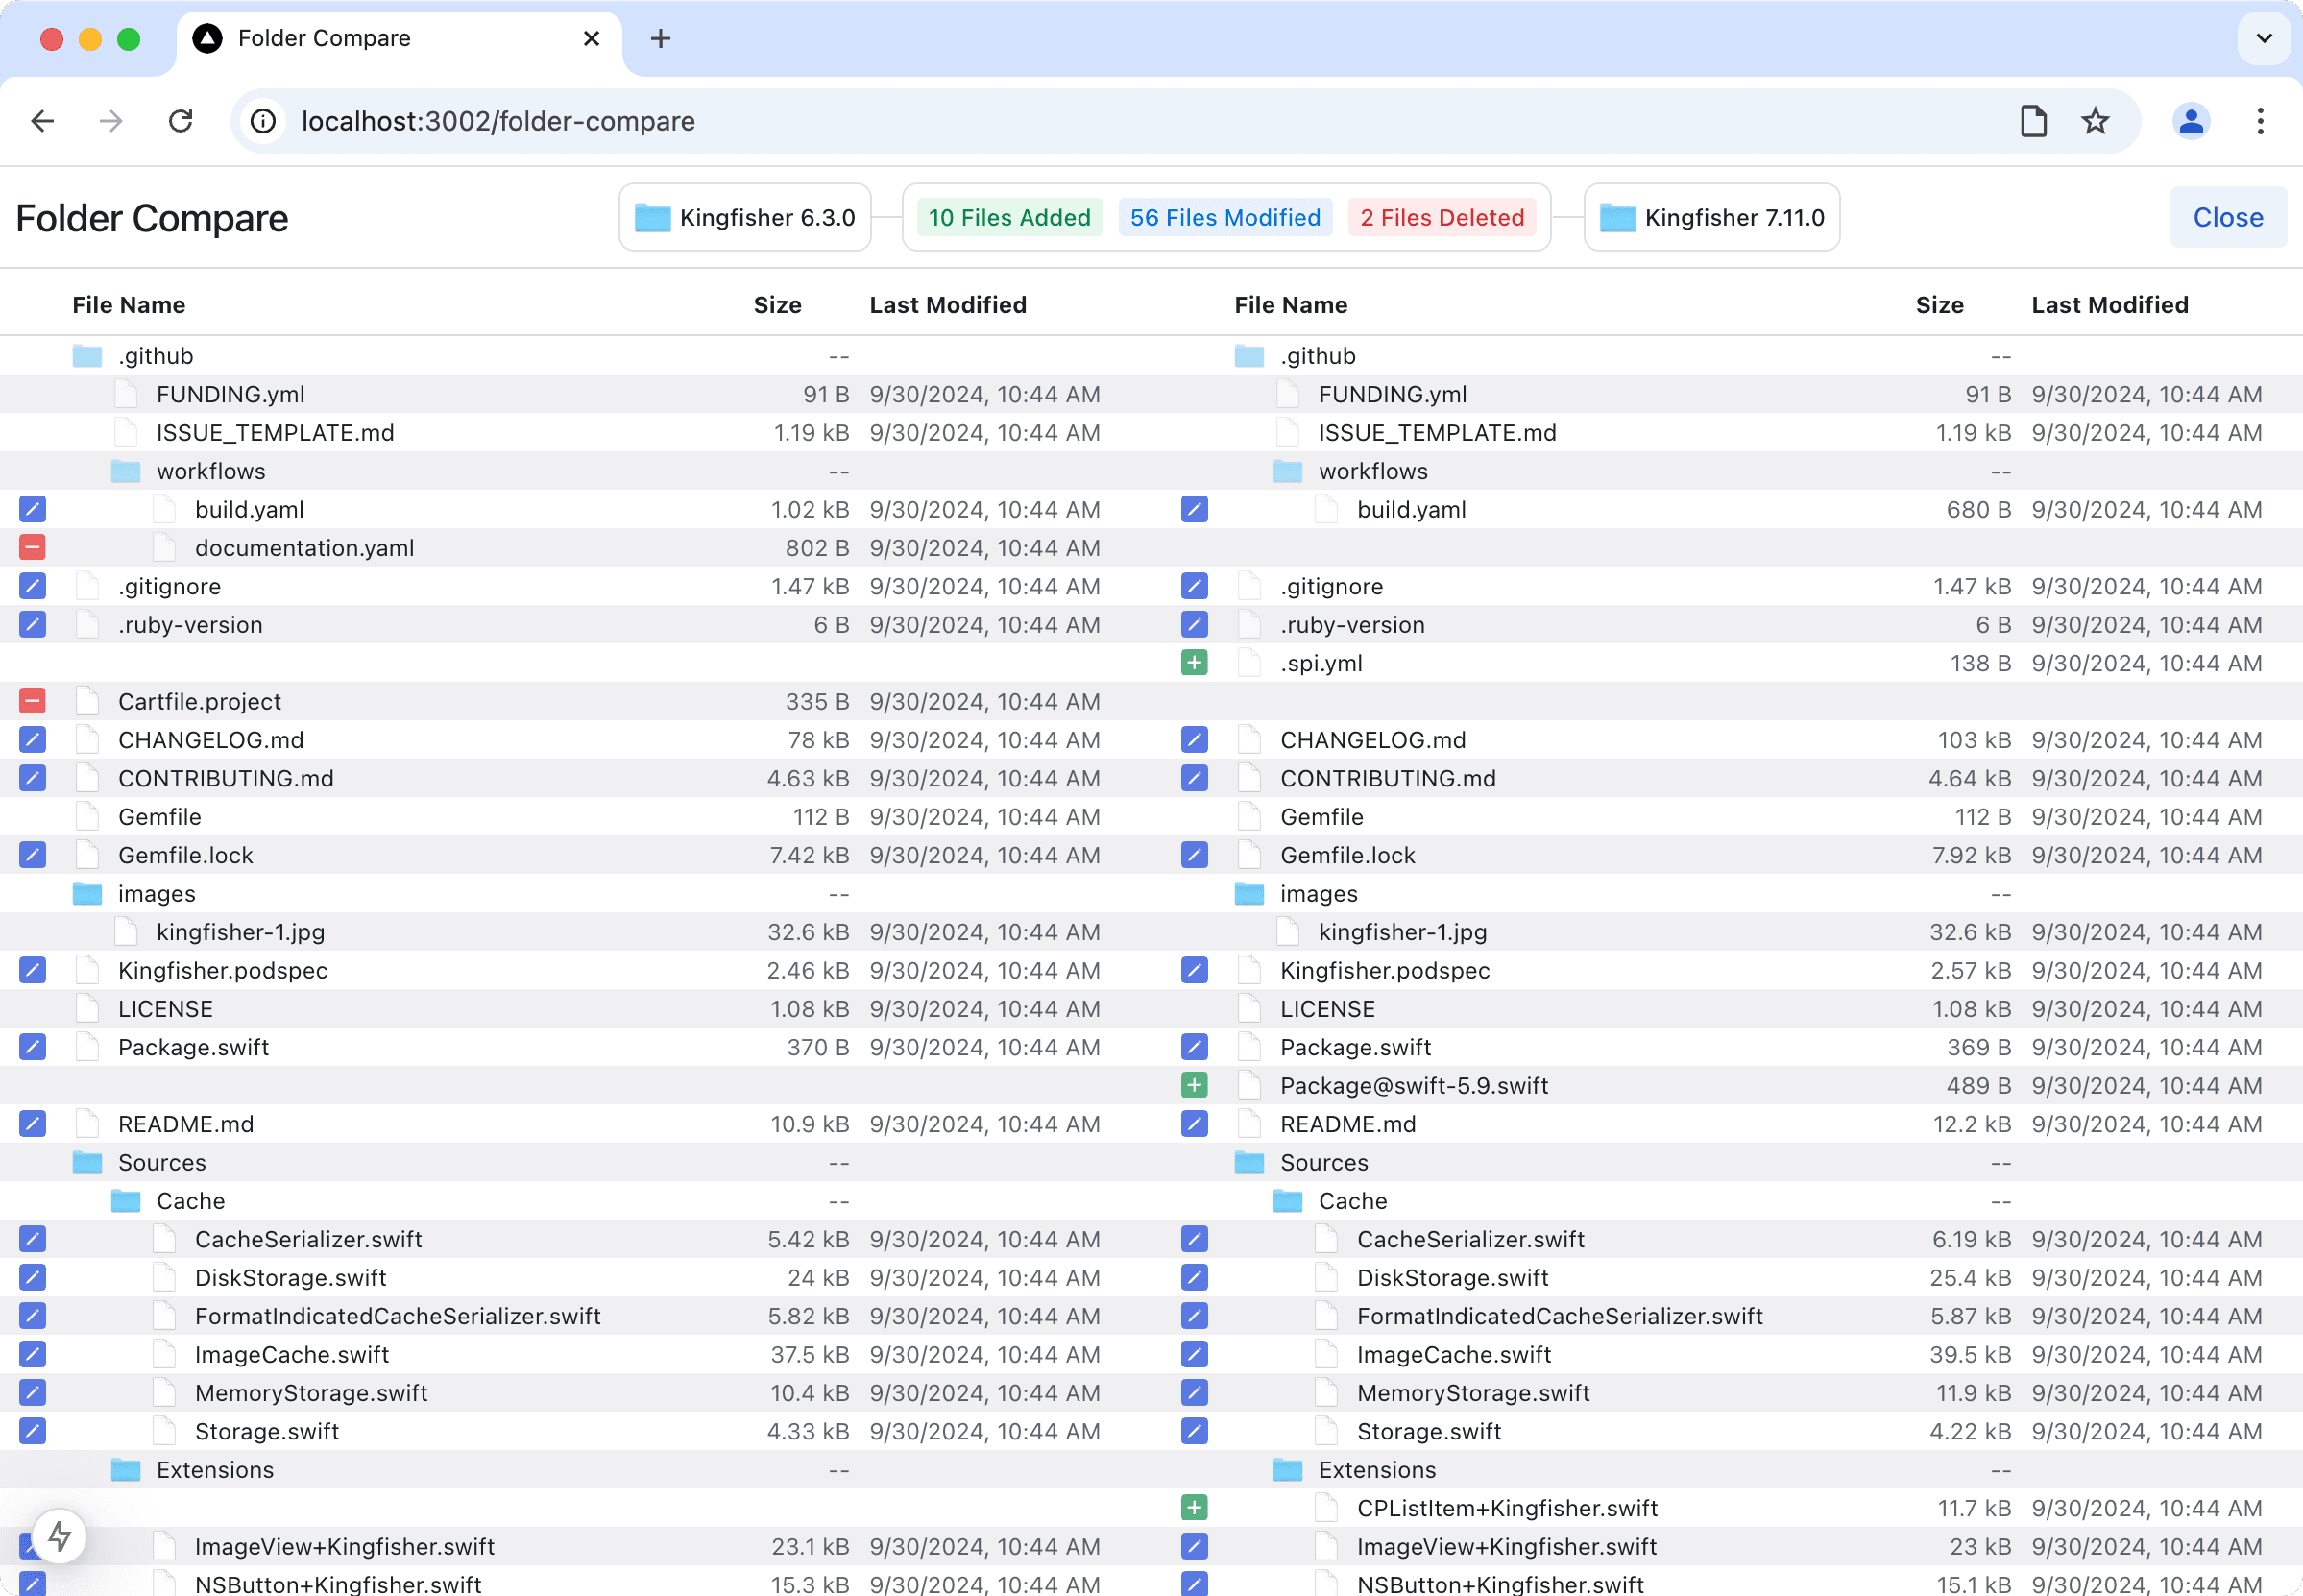Click added plus icon beside CPListItem+Kingfisher.swift
The height and width of the screenshot is (1596, 2303).
(x=1194, y=1507)
